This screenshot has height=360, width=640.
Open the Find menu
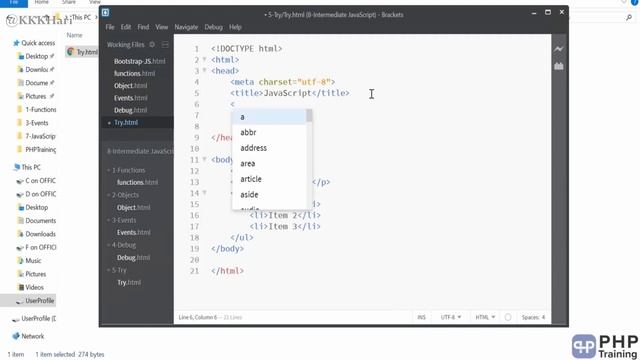tap(143, 27)
